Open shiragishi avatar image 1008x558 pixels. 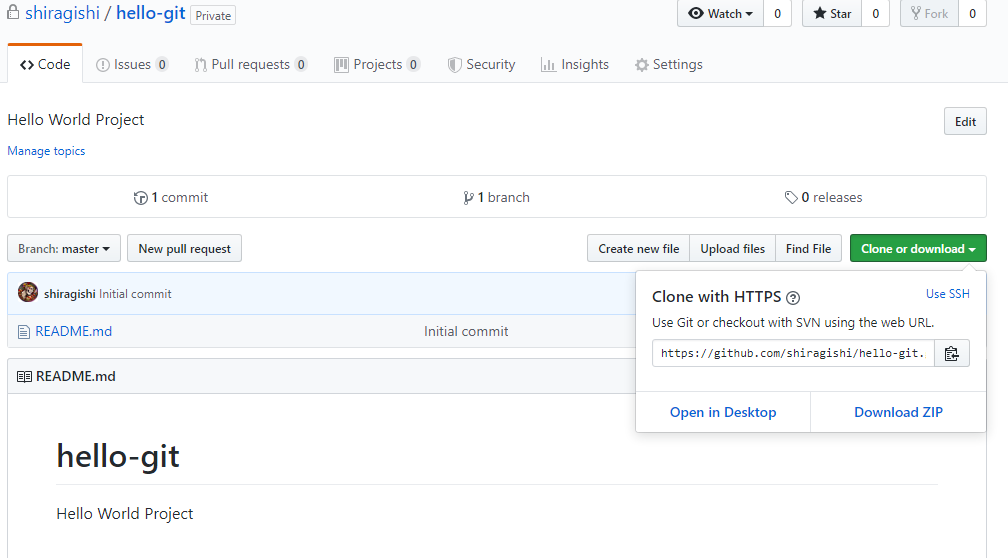(28, 292)
